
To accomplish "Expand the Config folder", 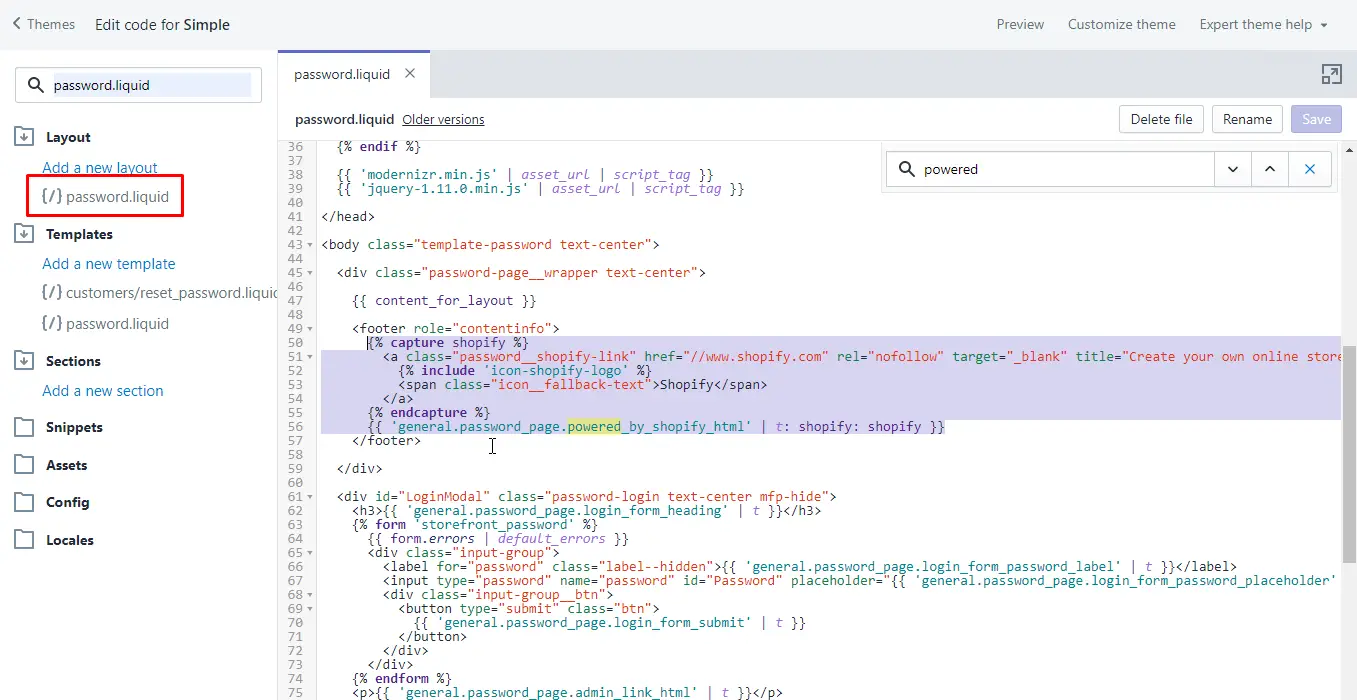I will click(x=25, y=502).
